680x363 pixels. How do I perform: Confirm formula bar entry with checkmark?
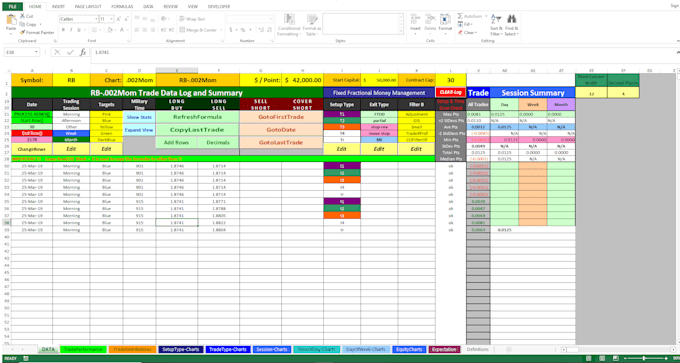(70, 52)
